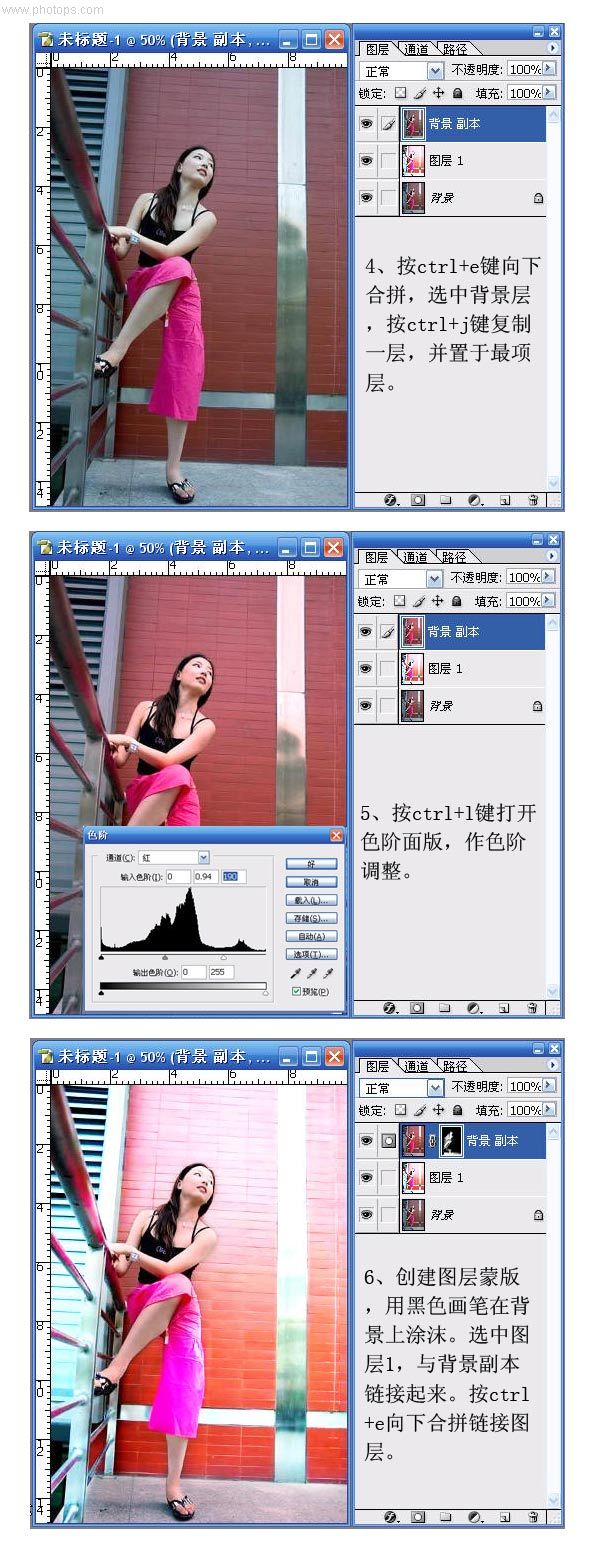Click the 好 button in the Levels dialog

coord(311,864)
